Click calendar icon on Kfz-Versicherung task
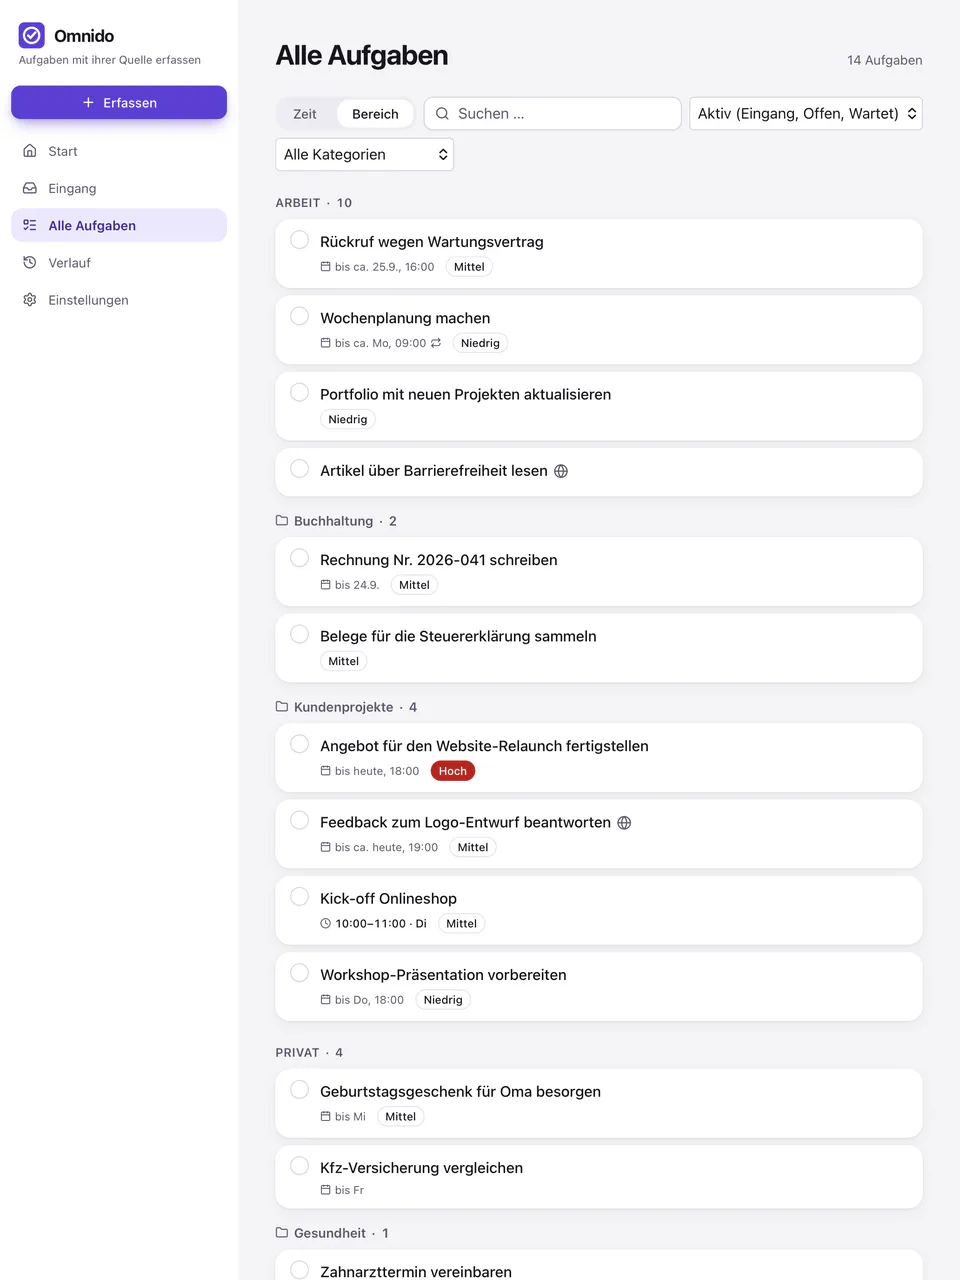This screenshot has height=1280, width=960. tap(325, 1190)
